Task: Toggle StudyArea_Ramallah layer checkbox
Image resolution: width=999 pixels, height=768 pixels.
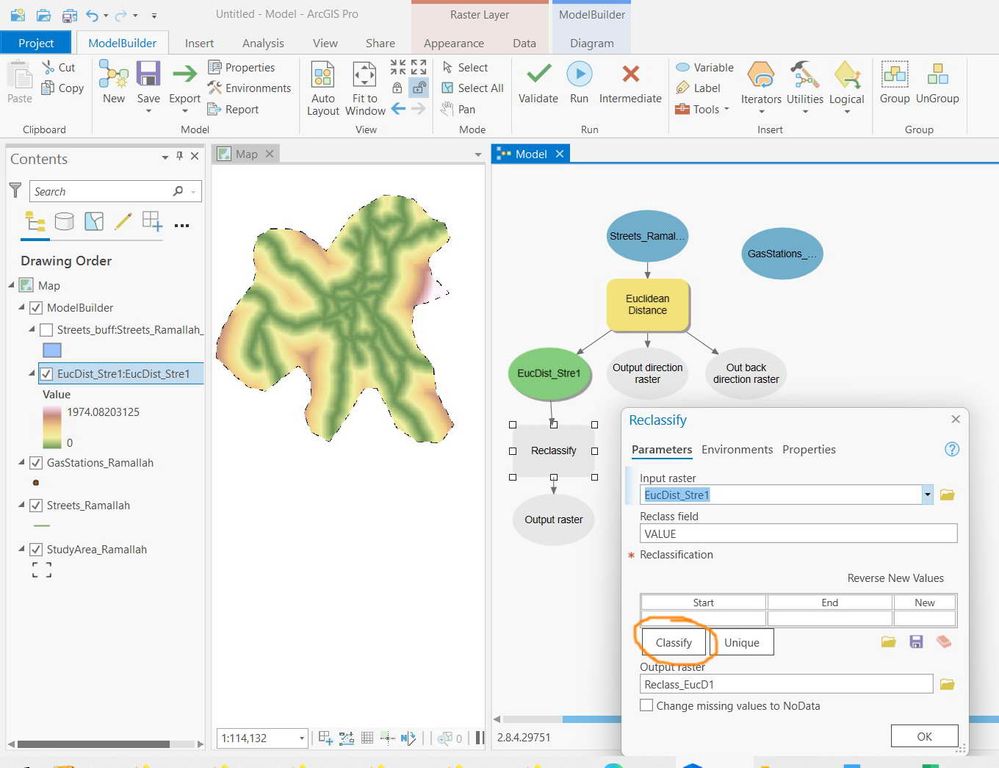Action: [36, 549]
